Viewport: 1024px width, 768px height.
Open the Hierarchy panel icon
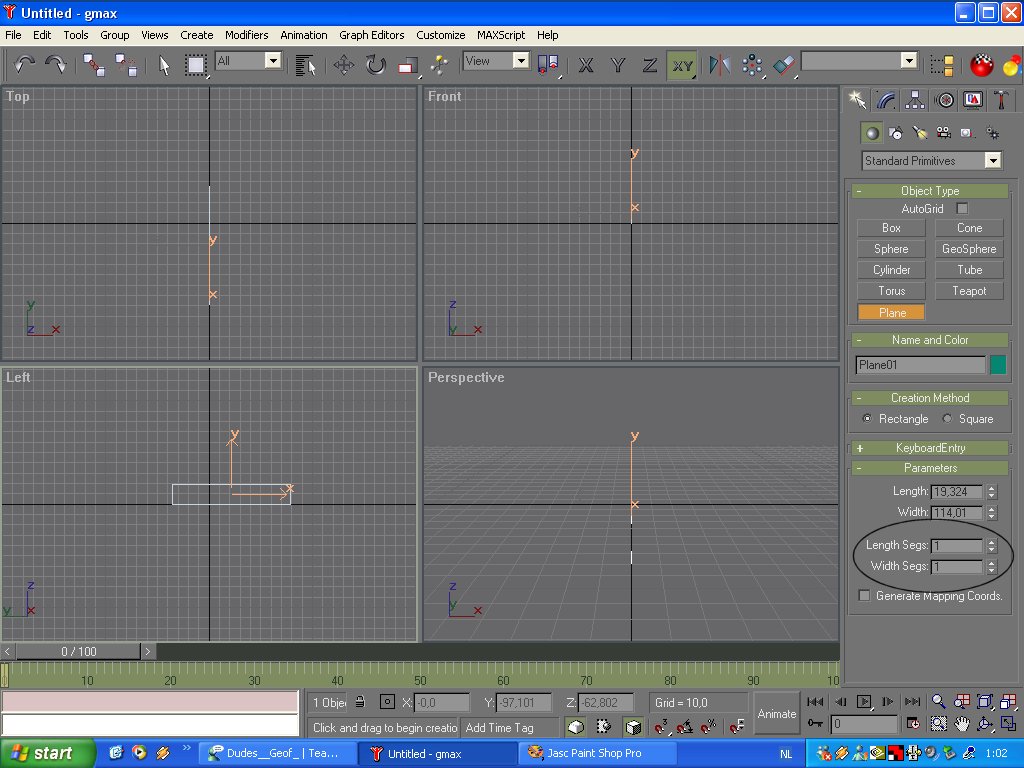[x=915, y=99]
